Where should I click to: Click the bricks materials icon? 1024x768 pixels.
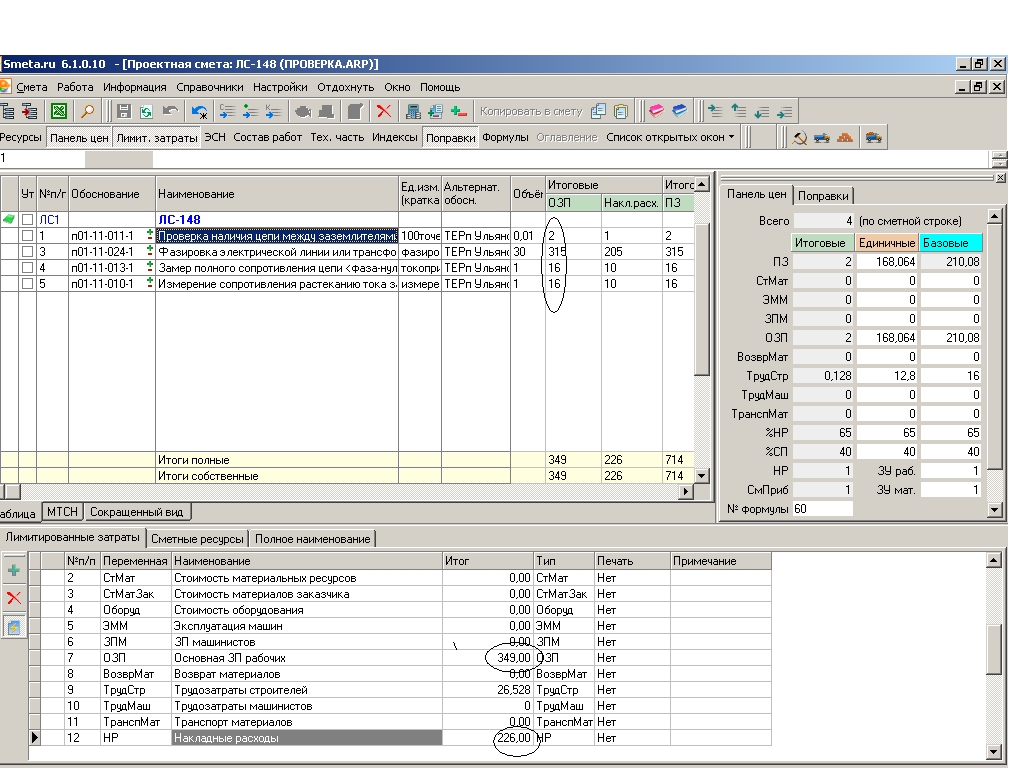[x=845, y=138]
